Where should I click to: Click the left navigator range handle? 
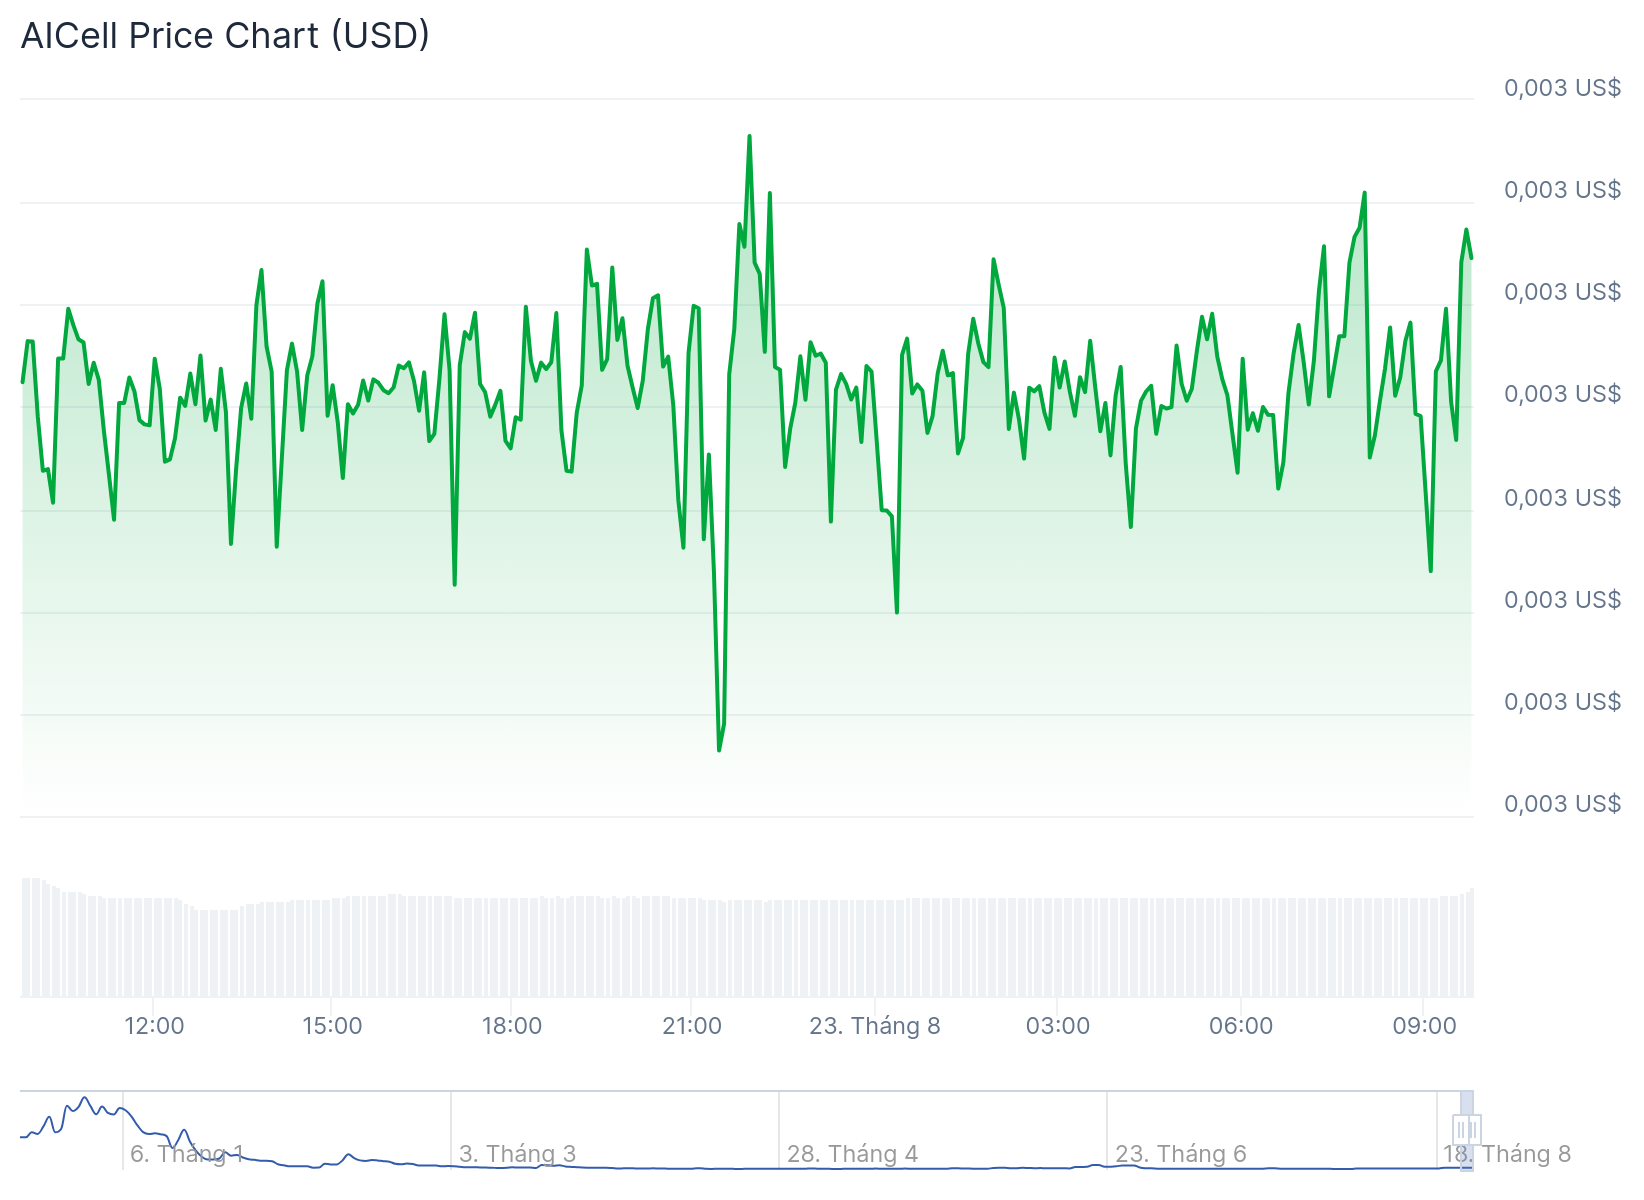pyautogui.click(x=1461, y=1130)
